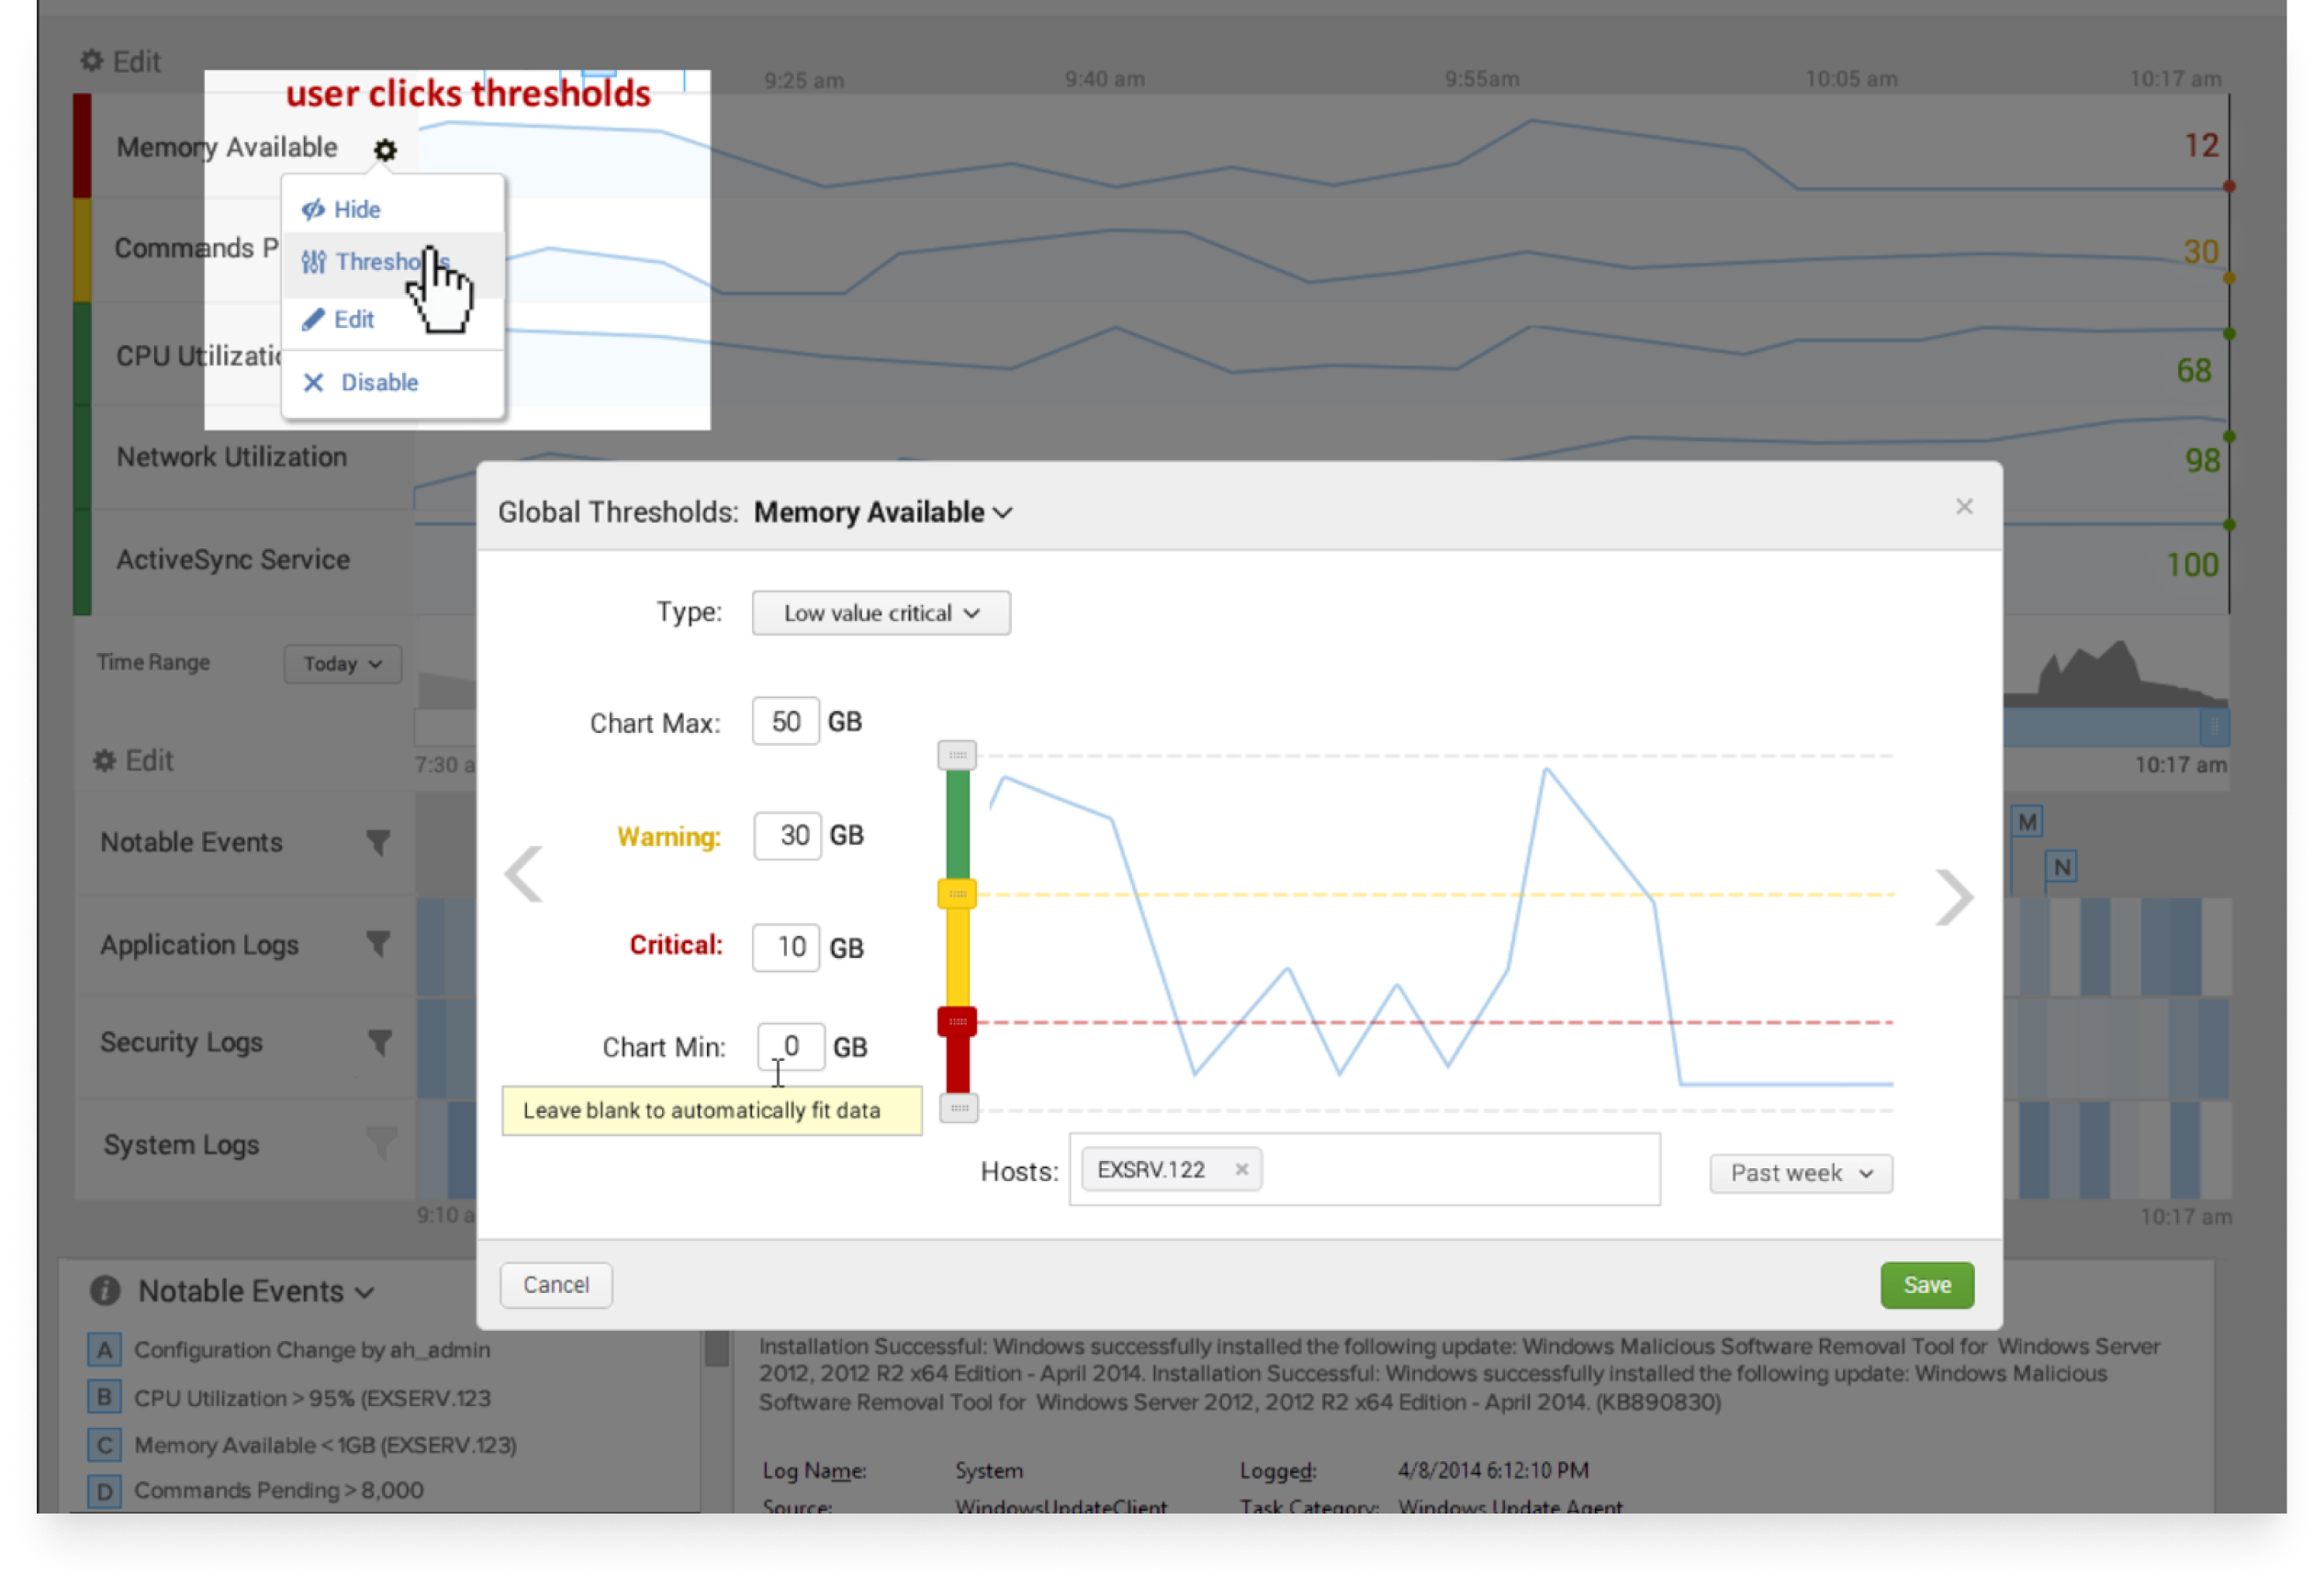Go to previous metric with left arrow
Image resolution: width=2324 pixels, height=1587 pixels.
pos(524,874)
